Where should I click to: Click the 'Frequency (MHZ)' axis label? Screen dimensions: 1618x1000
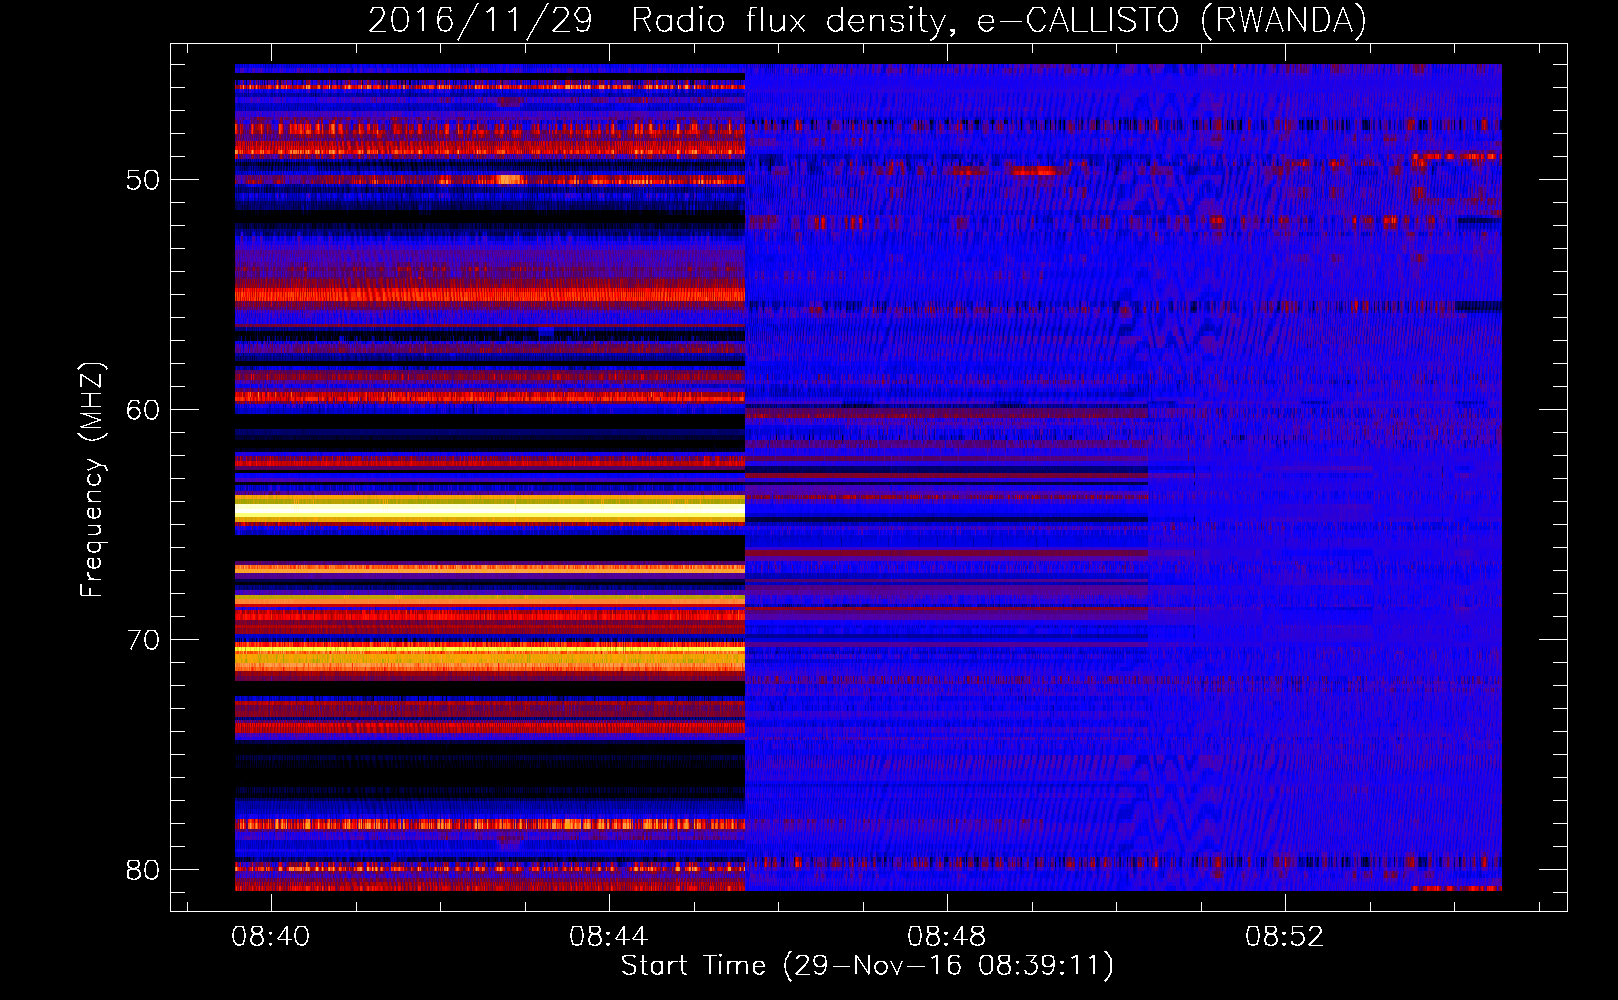[92, 480]
